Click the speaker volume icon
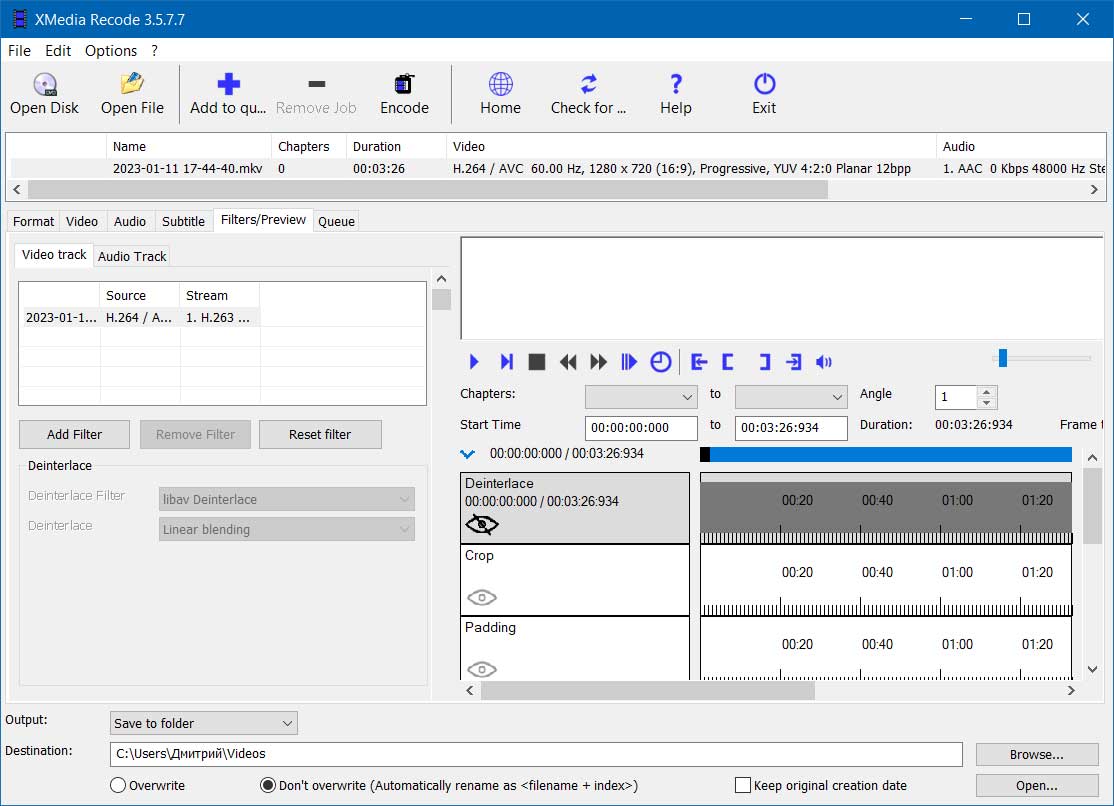This screenshot has width=1114, height=806. 823,362
